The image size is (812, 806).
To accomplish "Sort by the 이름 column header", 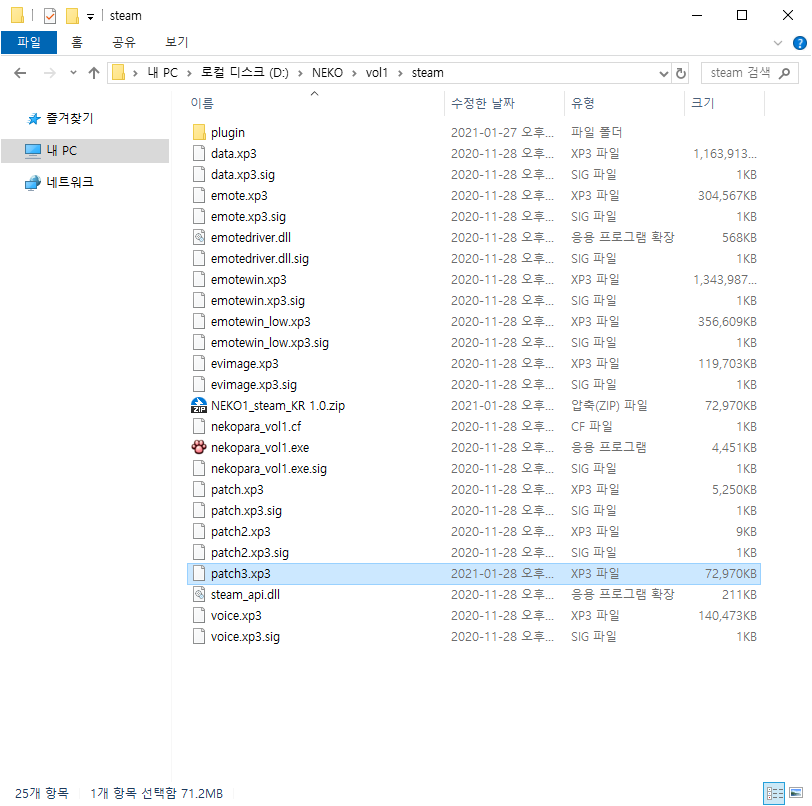I will tap(202, 104).
